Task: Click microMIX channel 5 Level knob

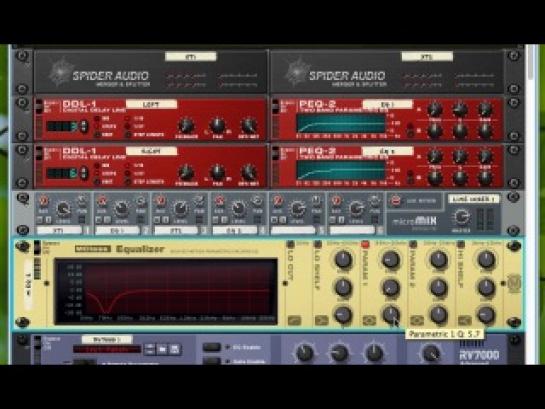Action: 297,208
